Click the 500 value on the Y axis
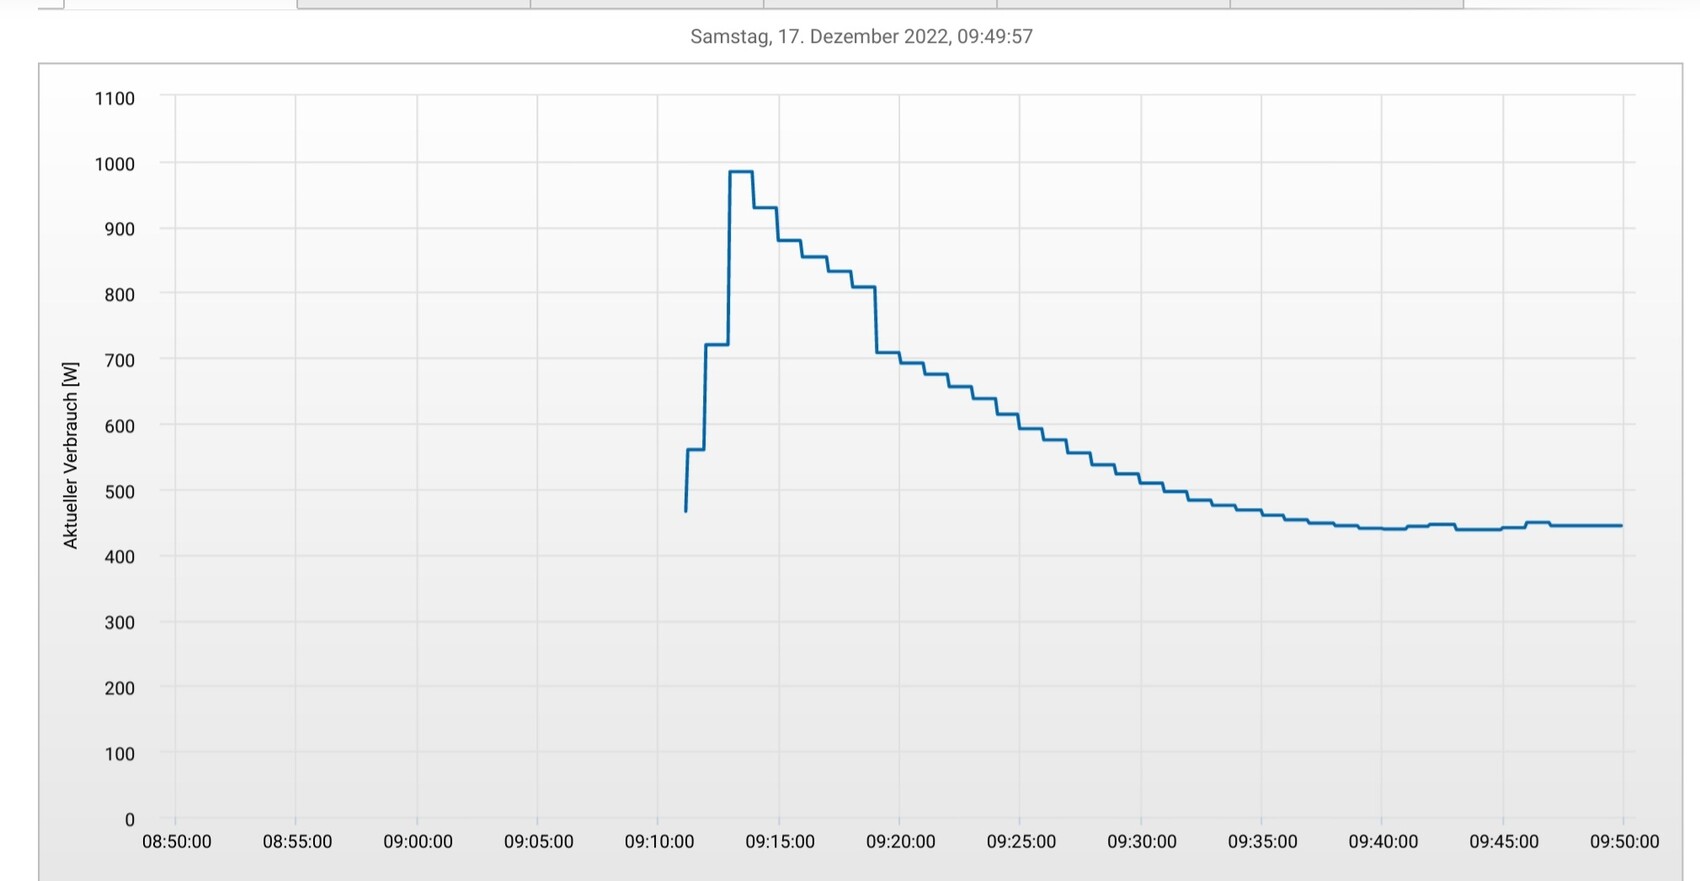1700x881 pixels. [x=119, y=492]
